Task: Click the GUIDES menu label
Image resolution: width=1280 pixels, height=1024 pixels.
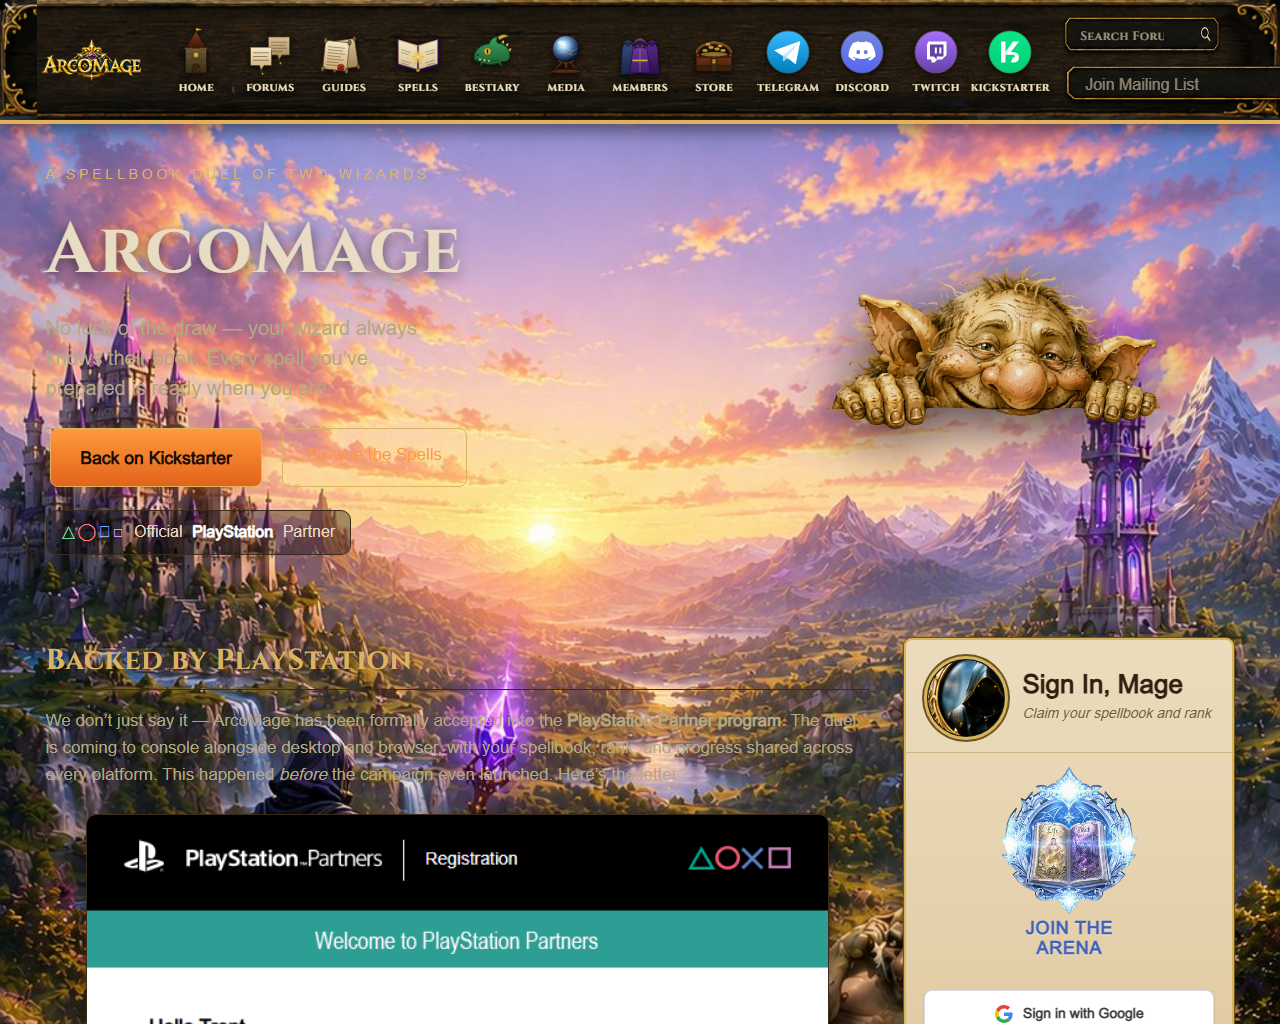Action: (344, 88)
